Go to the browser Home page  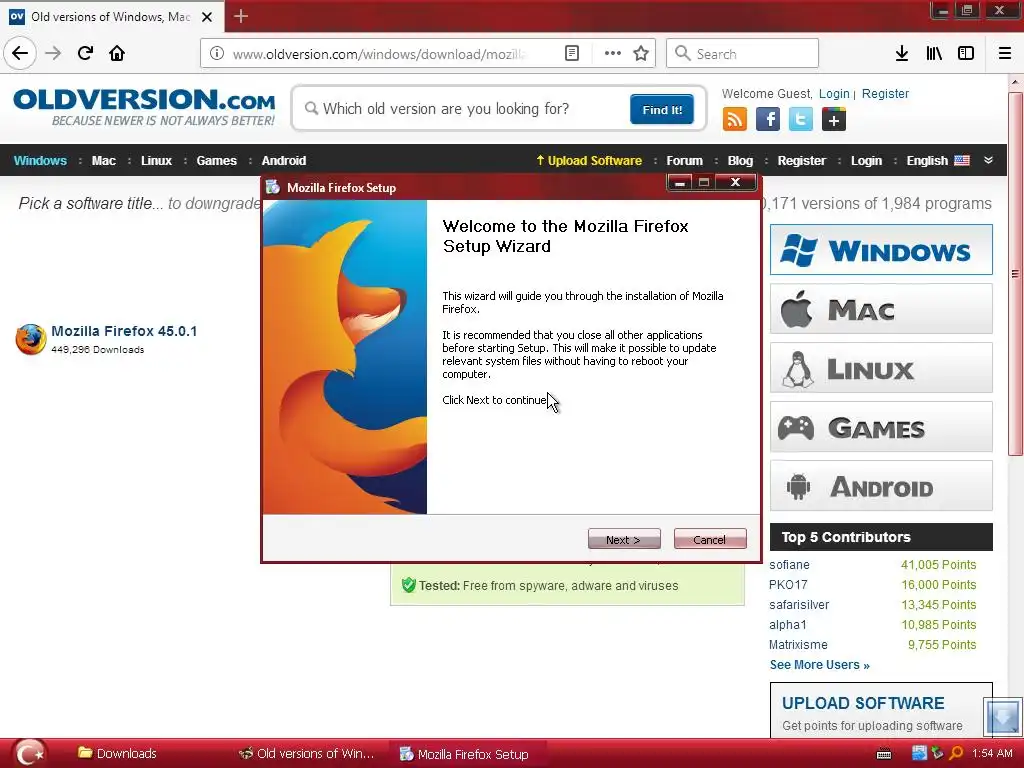117,53
